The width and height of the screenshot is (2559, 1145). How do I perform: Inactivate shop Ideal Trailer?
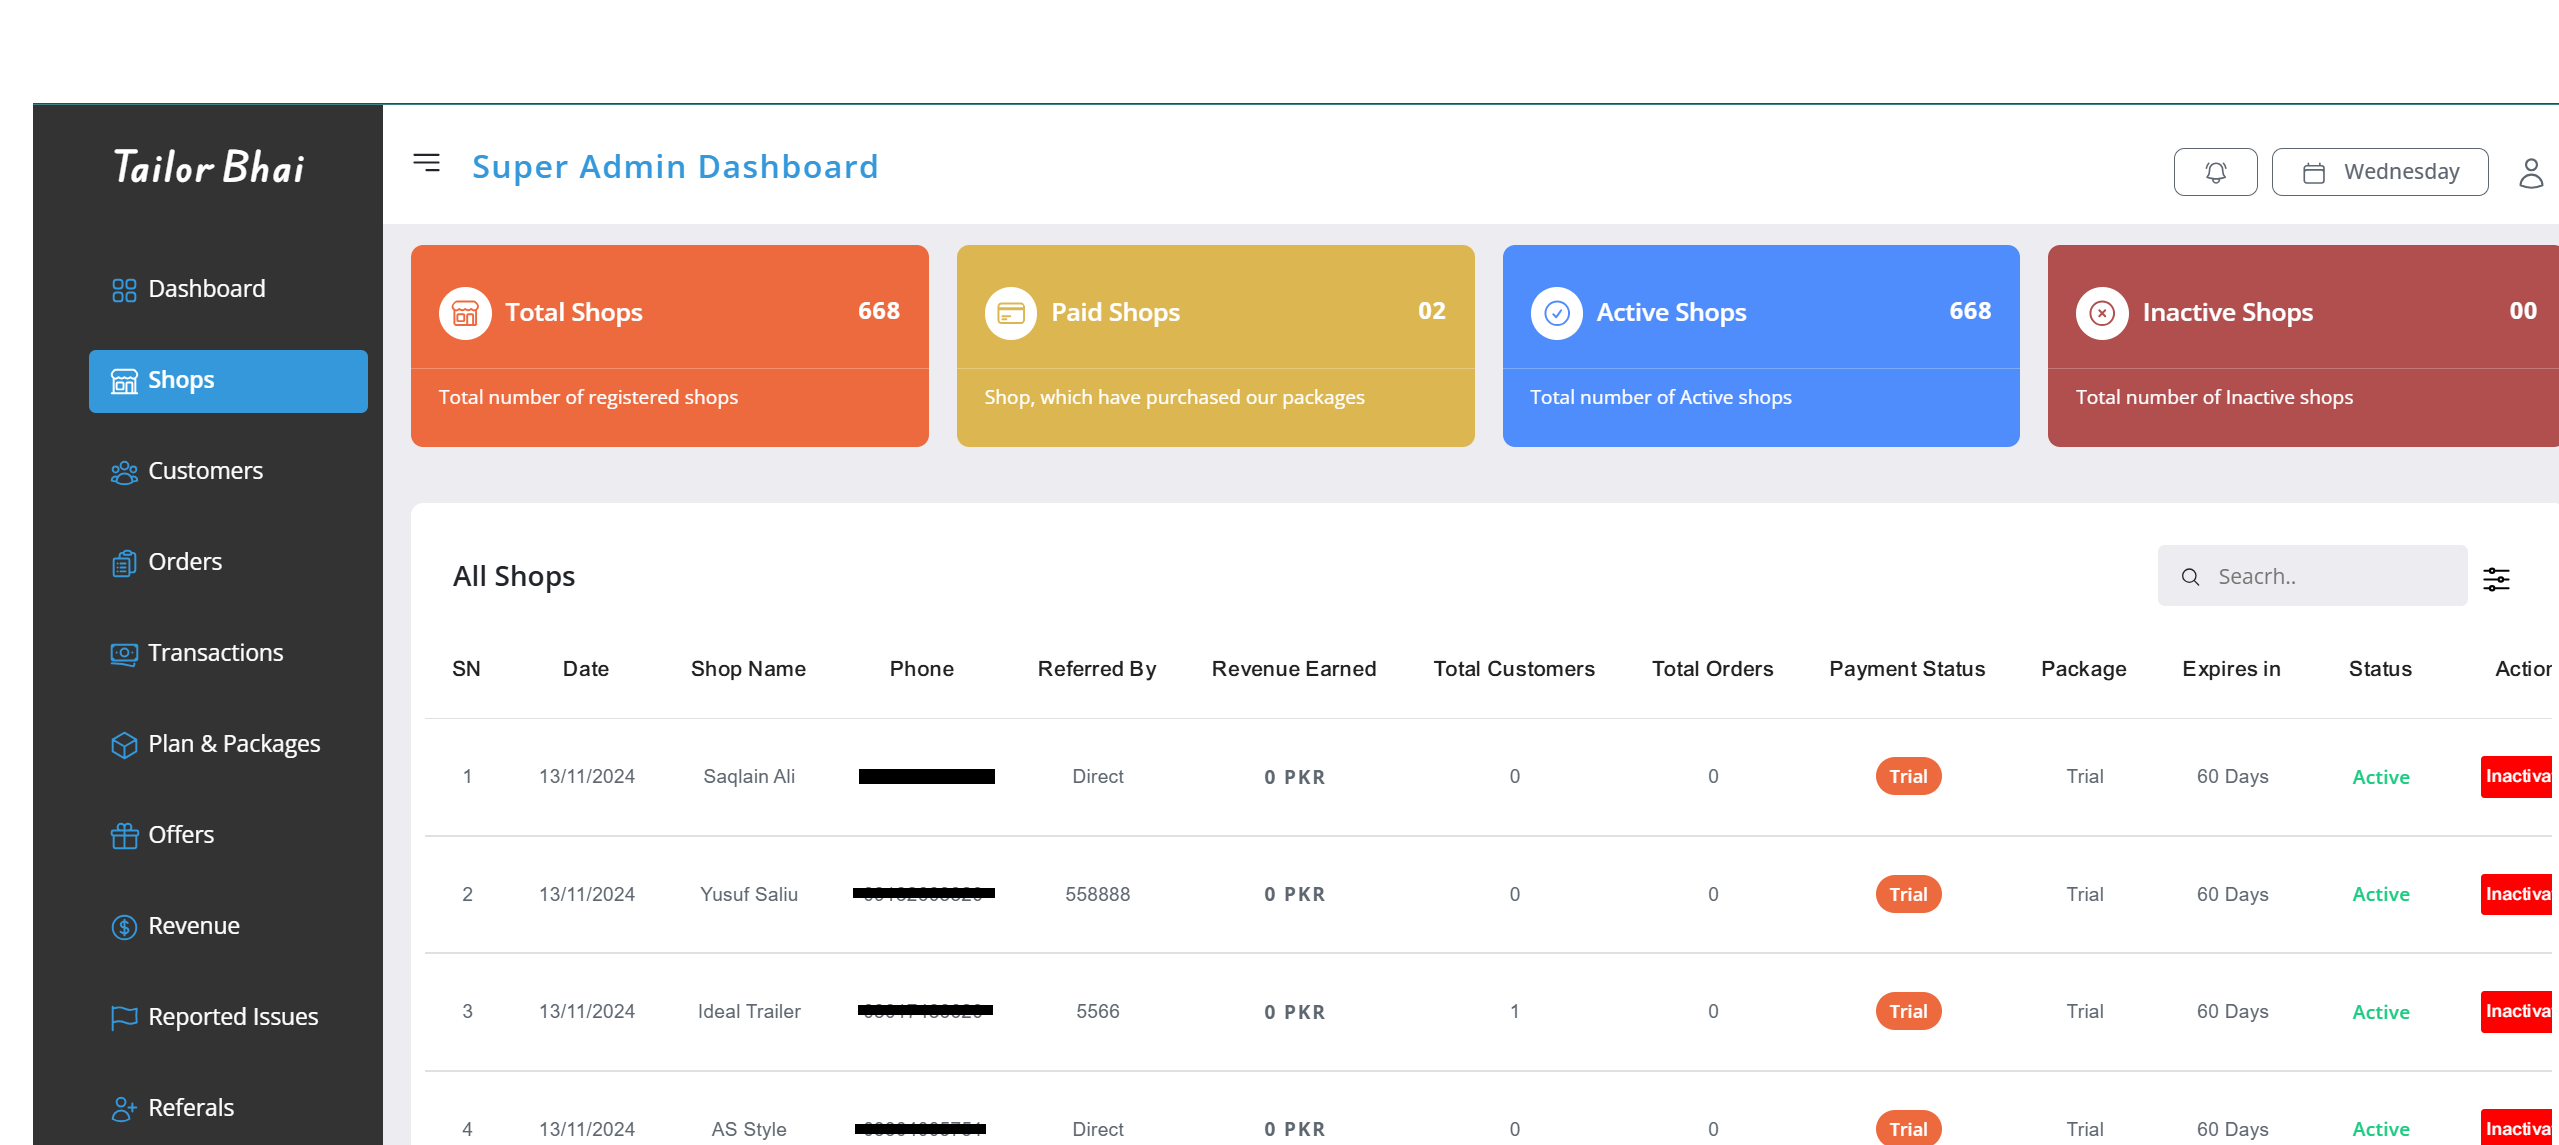tap(2516, 1011)
